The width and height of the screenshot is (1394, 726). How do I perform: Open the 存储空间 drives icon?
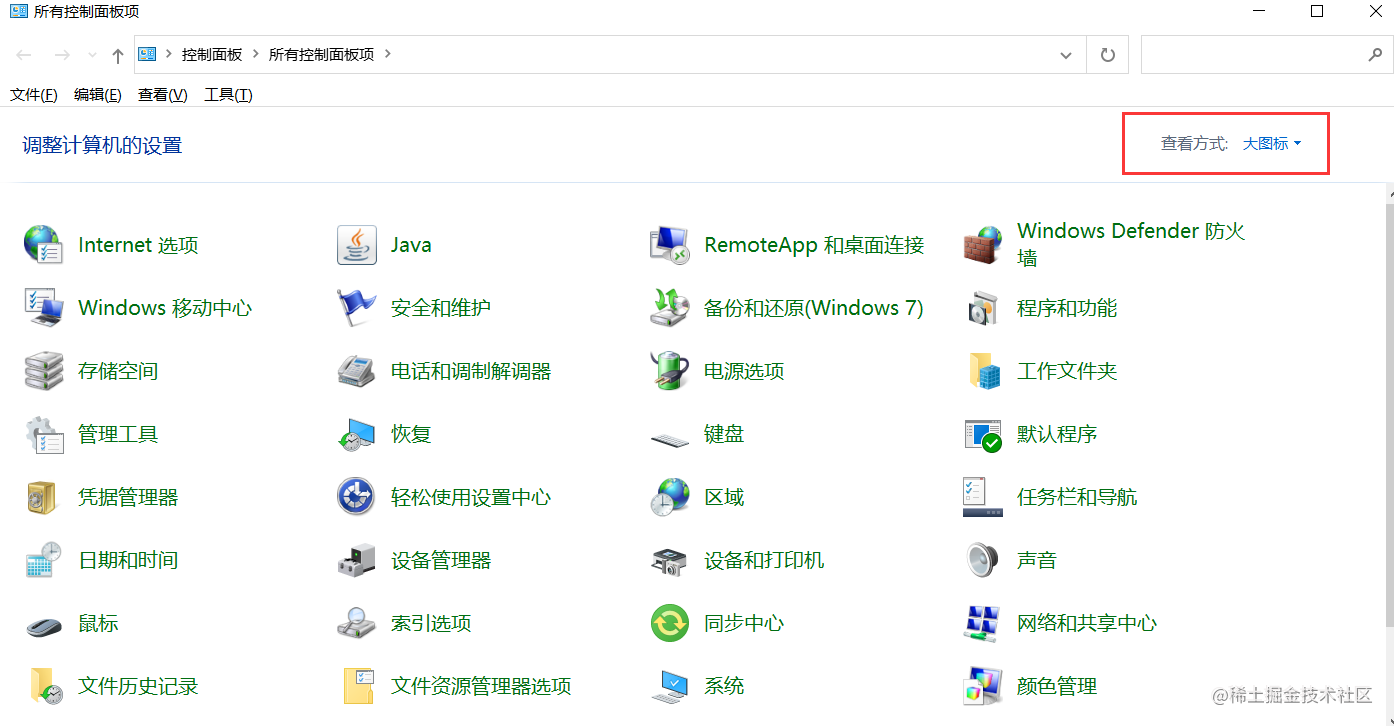43,371
